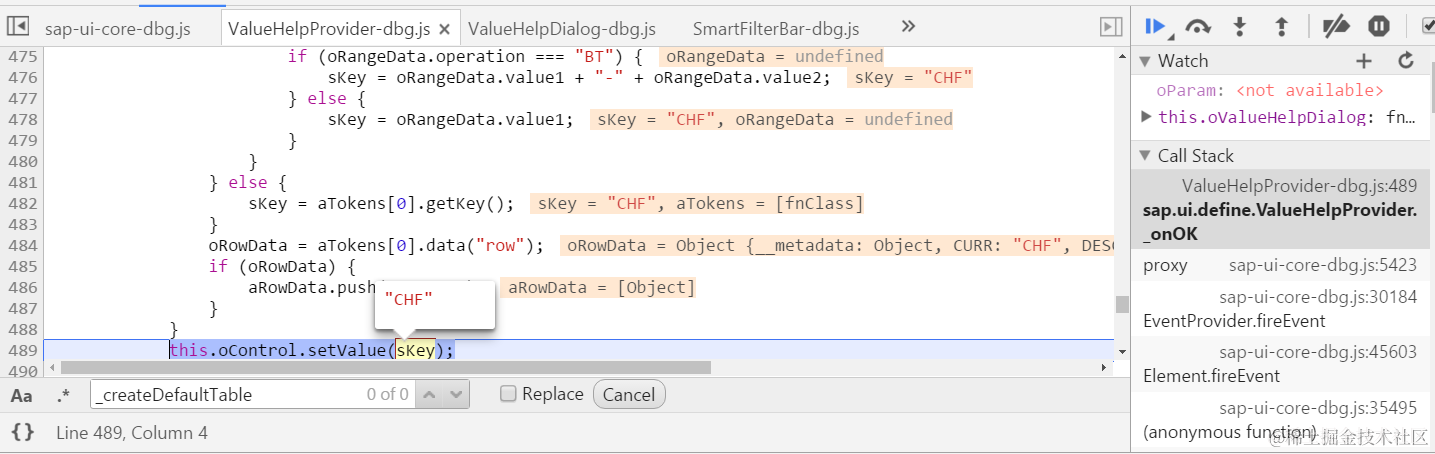Go to previous search match
This screenshot has height=454, width=1435.
[428, 394]
